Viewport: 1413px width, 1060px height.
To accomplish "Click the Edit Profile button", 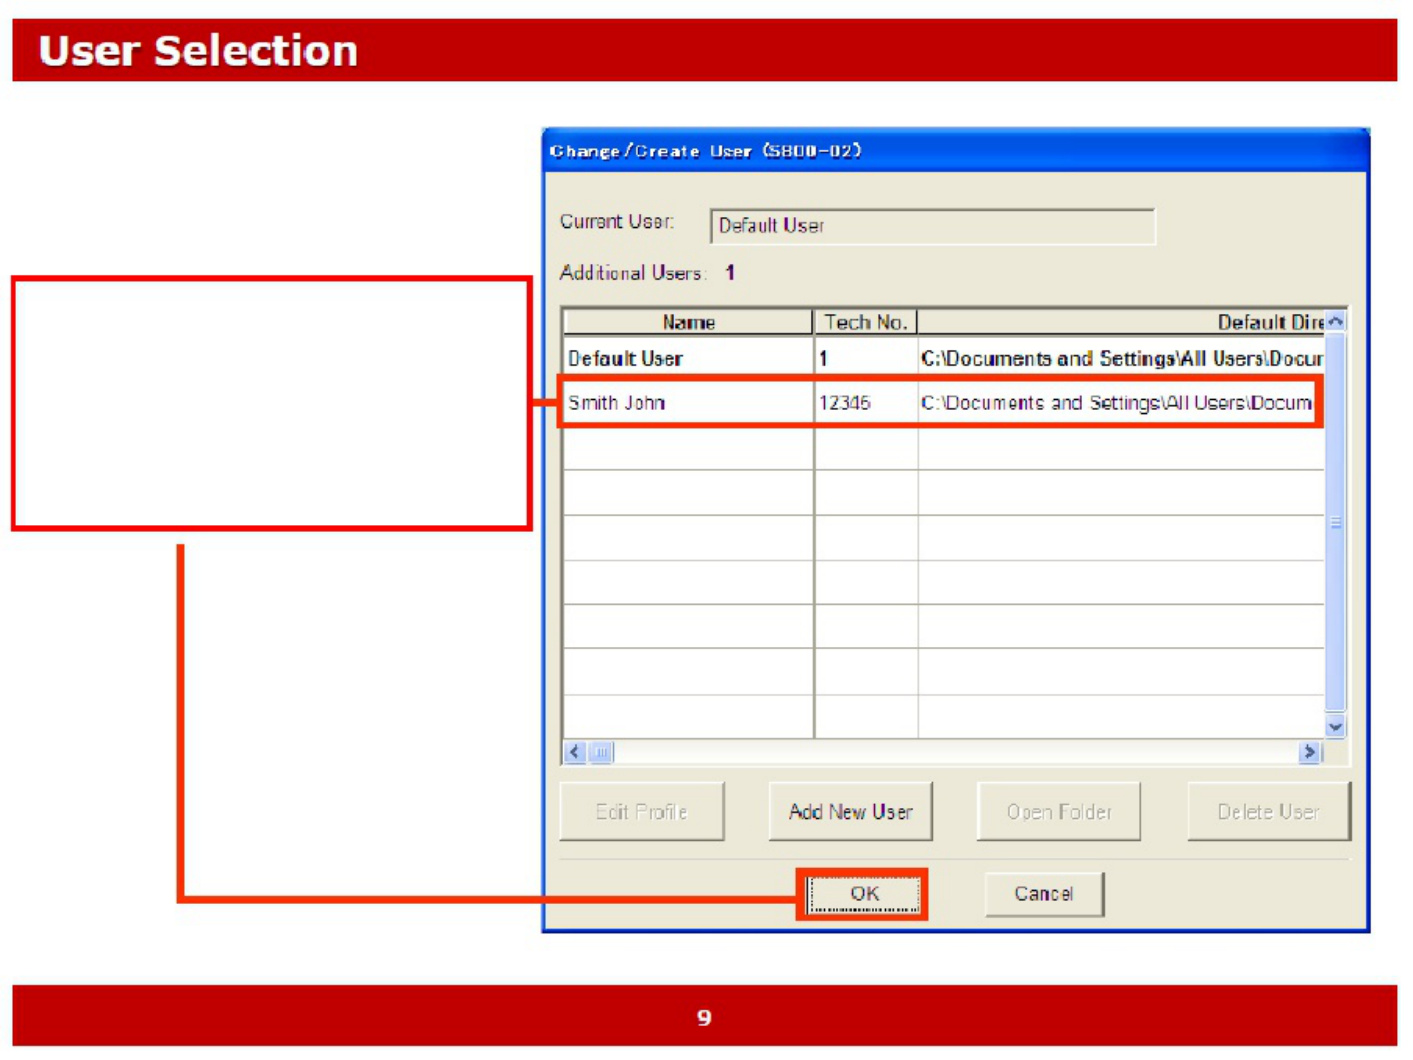I will (641, 812).
